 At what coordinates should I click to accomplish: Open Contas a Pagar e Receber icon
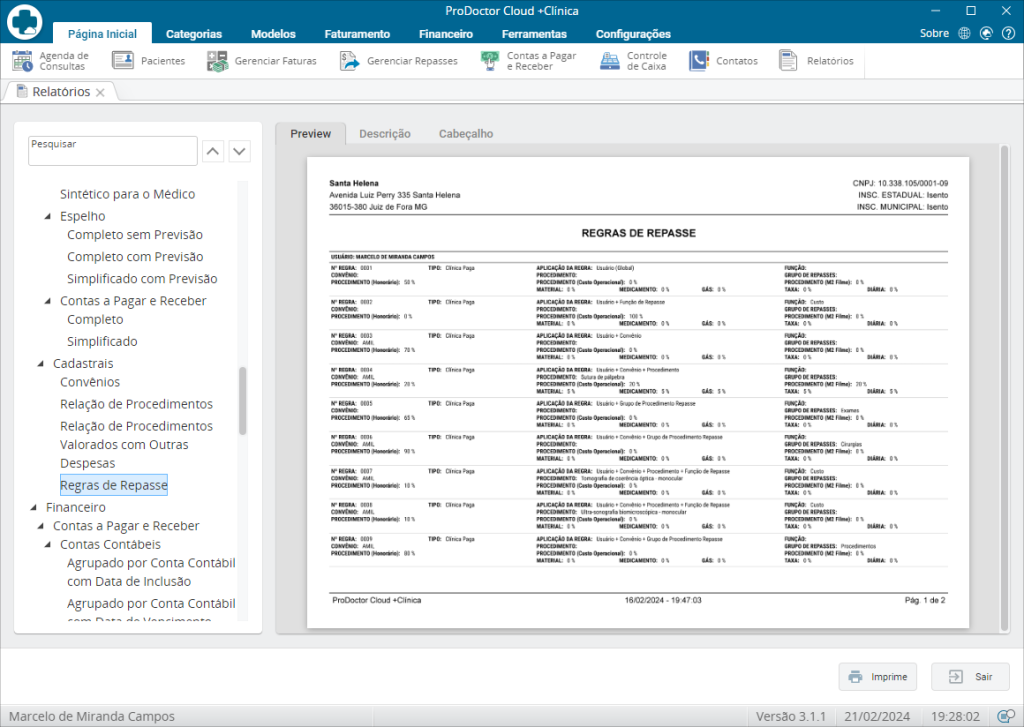point(490,61)
